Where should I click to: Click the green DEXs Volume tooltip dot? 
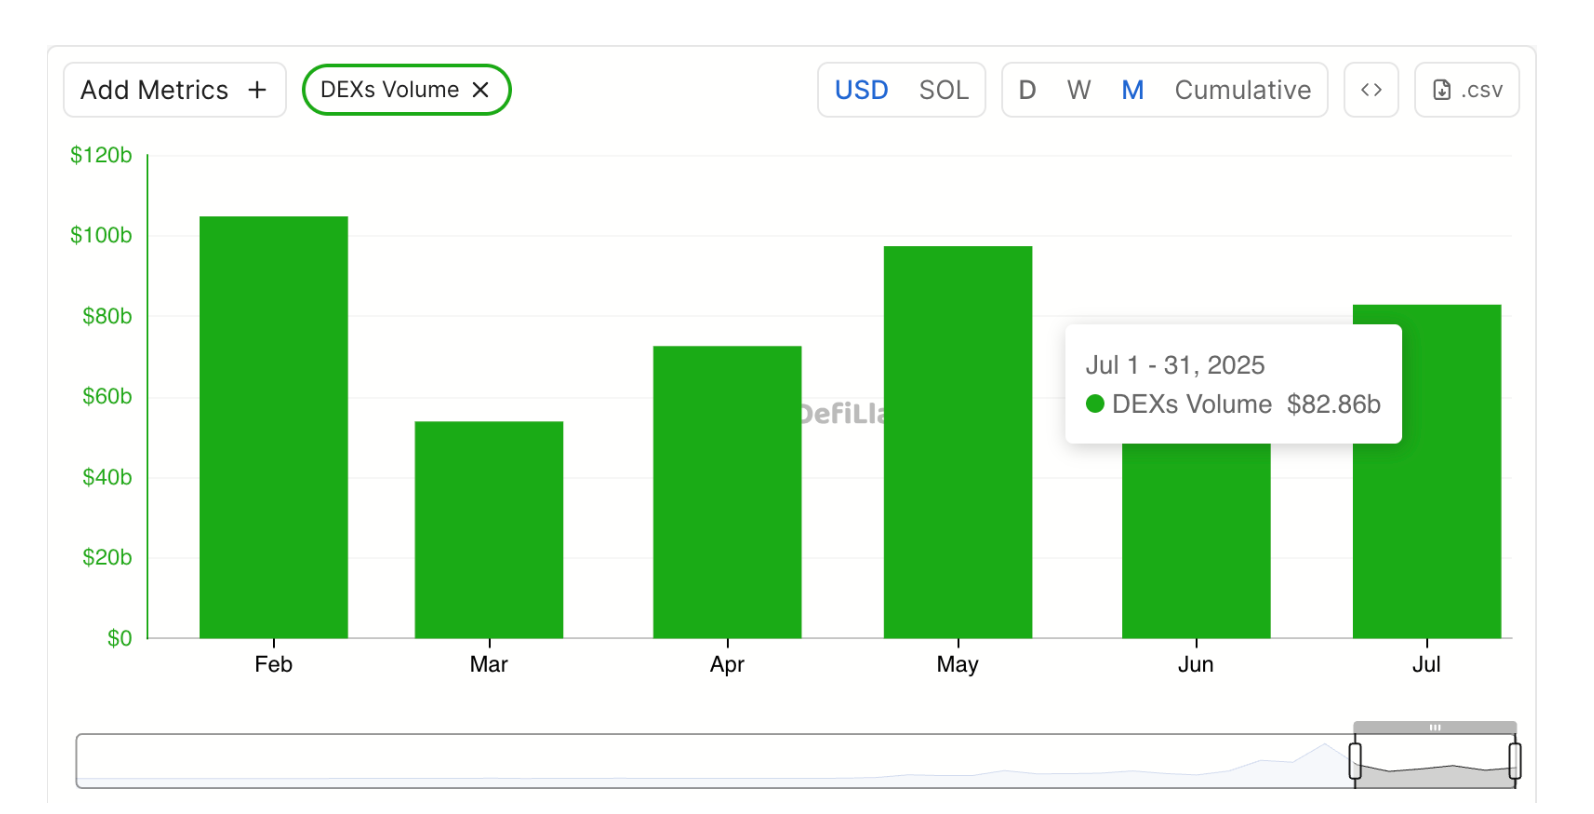1095,404
